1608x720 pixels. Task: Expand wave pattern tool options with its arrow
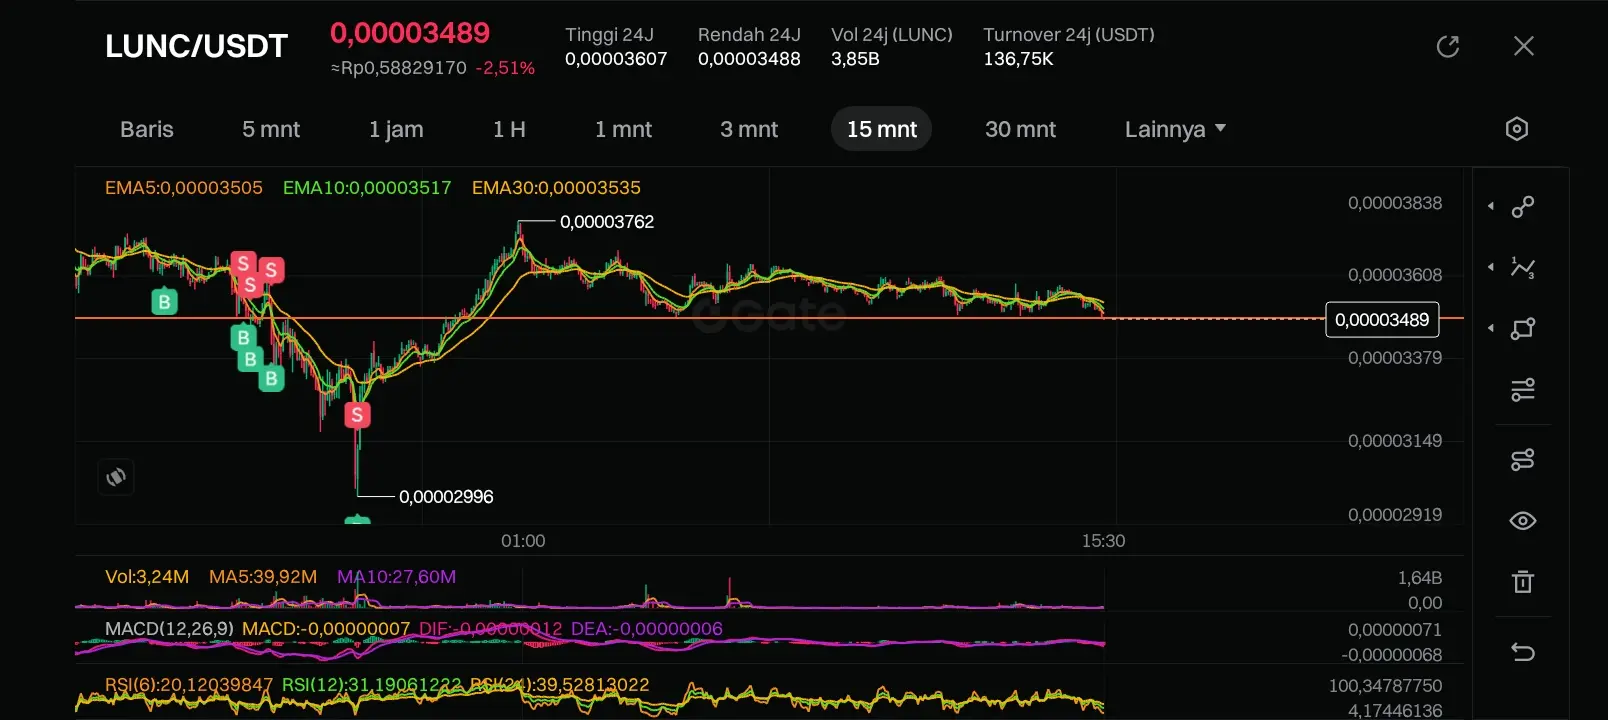pyautogui.click(x=1491, y=267)
